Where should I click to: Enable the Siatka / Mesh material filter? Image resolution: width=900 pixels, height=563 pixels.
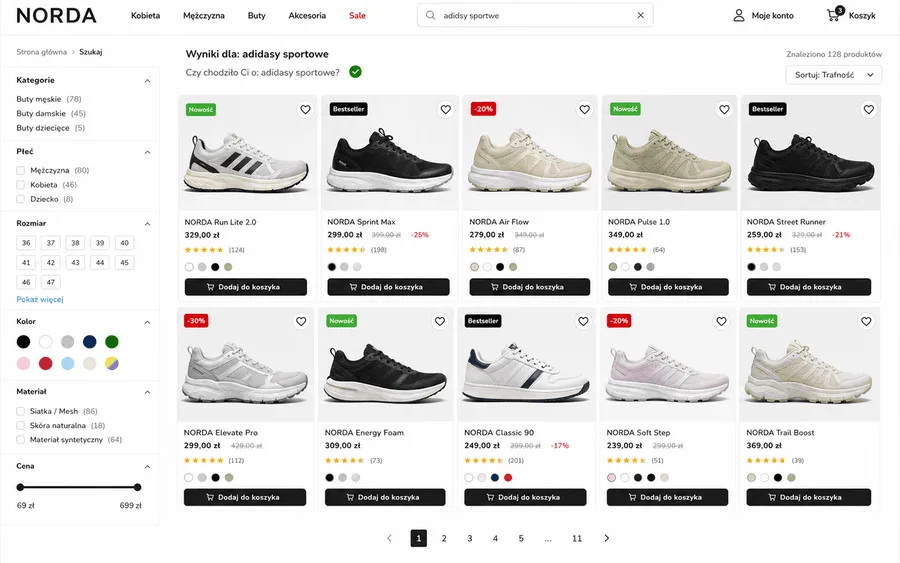pos(21,411)
